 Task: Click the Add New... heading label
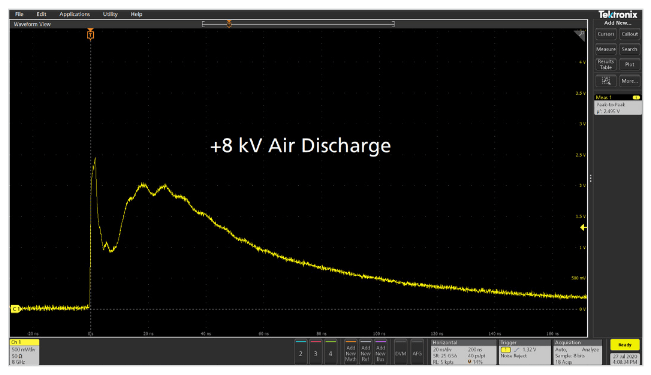coord(617,23)
